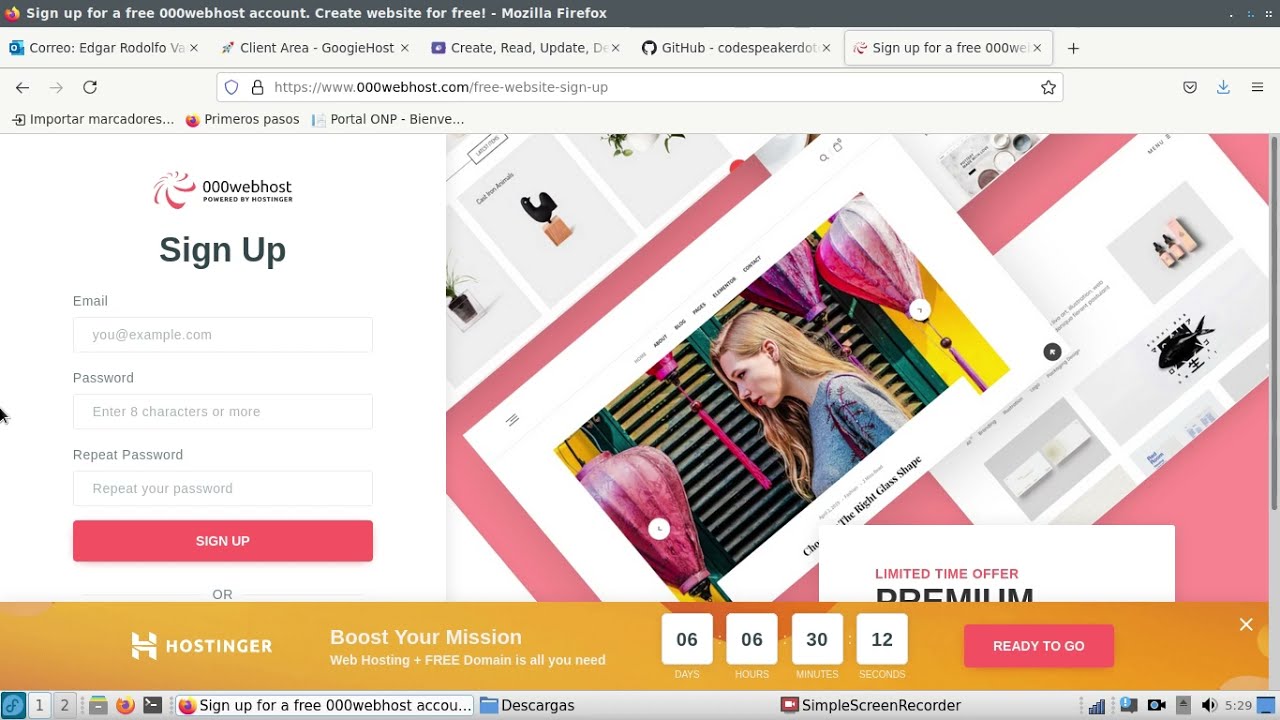Reload the current page
Screen dimensions: 1280x720
pos(90,87)
